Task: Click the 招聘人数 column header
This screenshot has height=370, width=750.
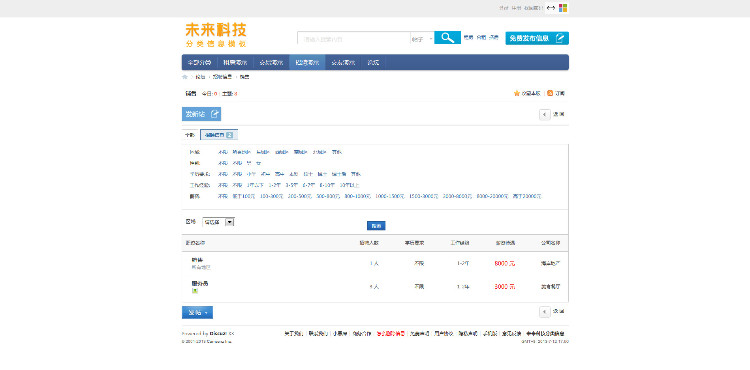Action: [369, 243]
